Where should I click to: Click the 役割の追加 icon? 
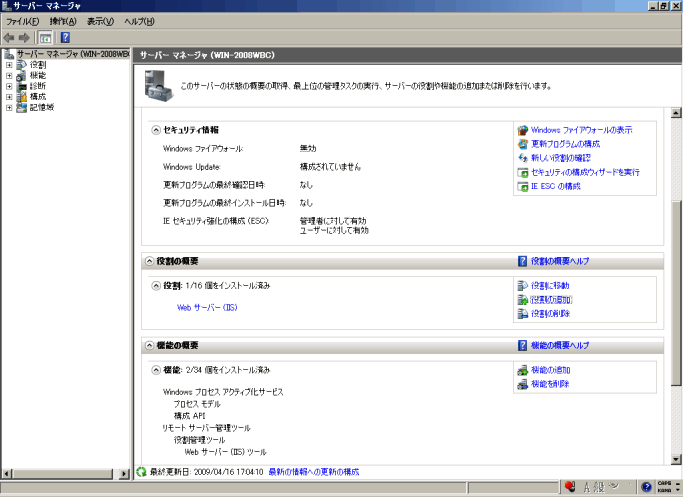click(x=523, y=300)
